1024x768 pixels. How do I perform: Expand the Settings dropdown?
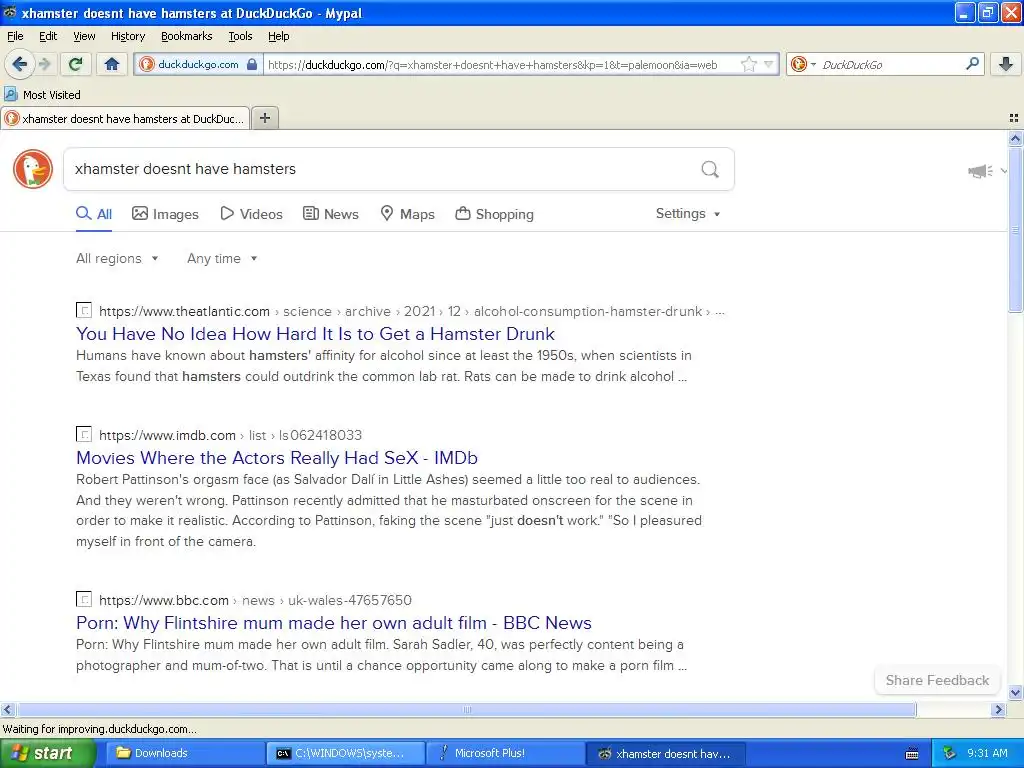pyautogui.click(x=688, y=214)
